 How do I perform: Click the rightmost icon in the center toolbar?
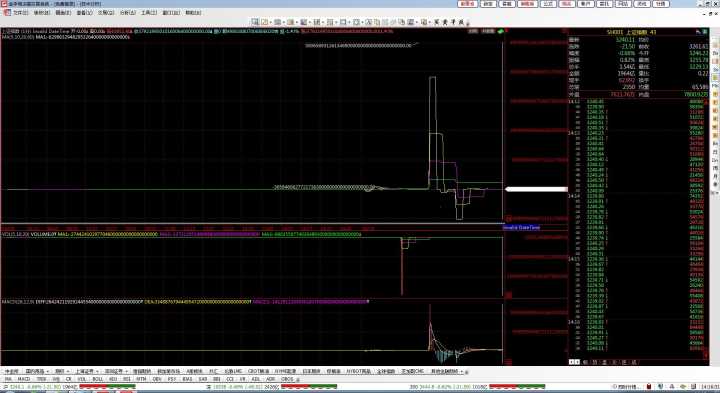467,23
